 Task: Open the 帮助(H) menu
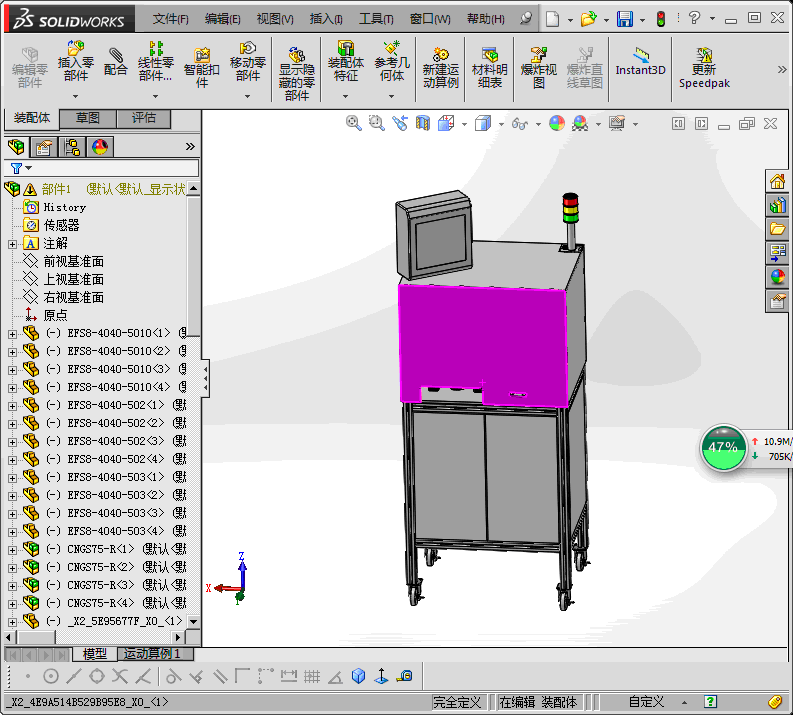coord(486,19)
